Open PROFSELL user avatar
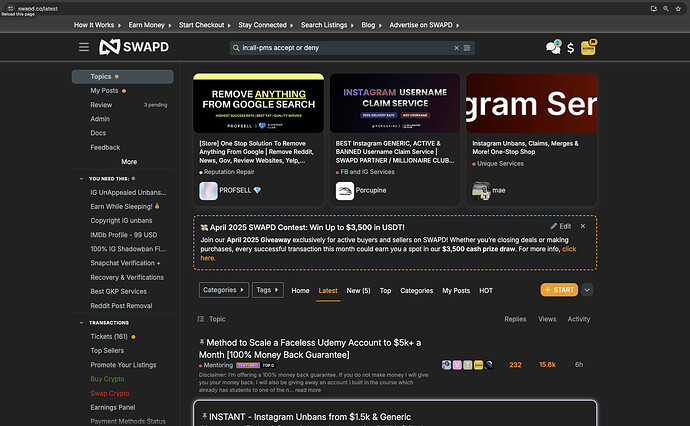The width and height of the screenshot is (690, 426). point(208,191)
